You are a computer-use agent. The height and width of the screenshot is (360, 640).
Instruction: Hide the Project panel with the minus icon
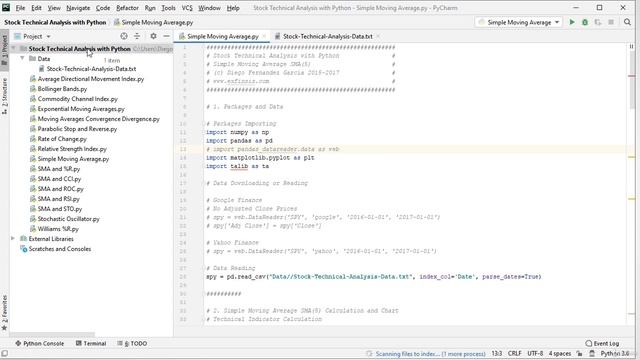point(166,36)
